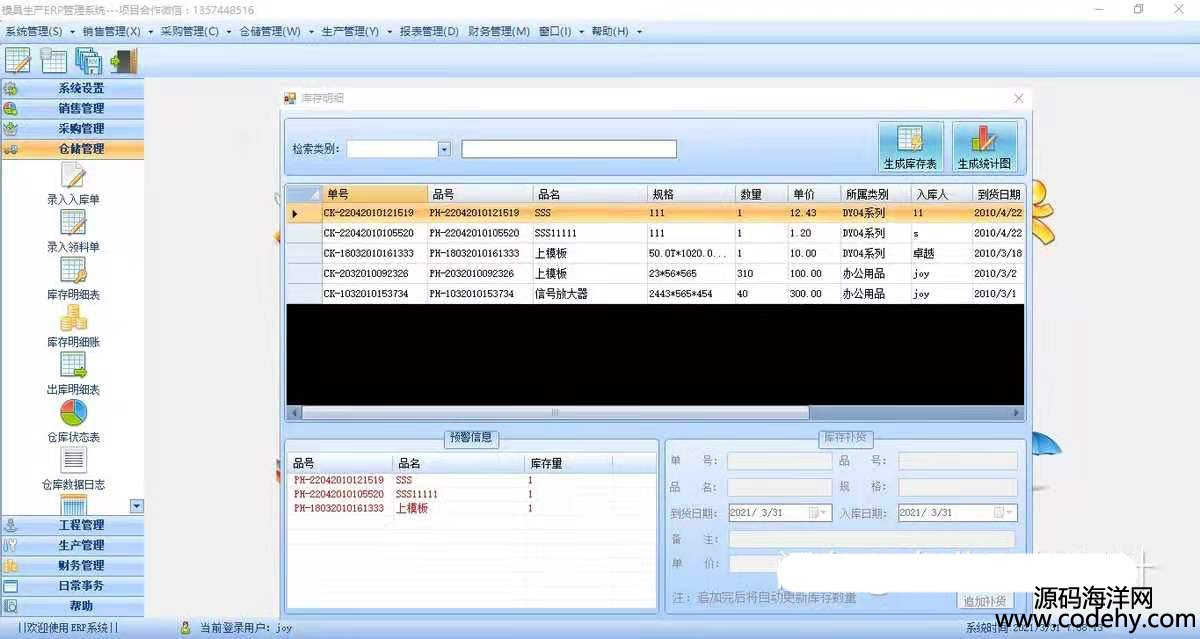Open 录入入库单 sidebar icon

[73, 176]
